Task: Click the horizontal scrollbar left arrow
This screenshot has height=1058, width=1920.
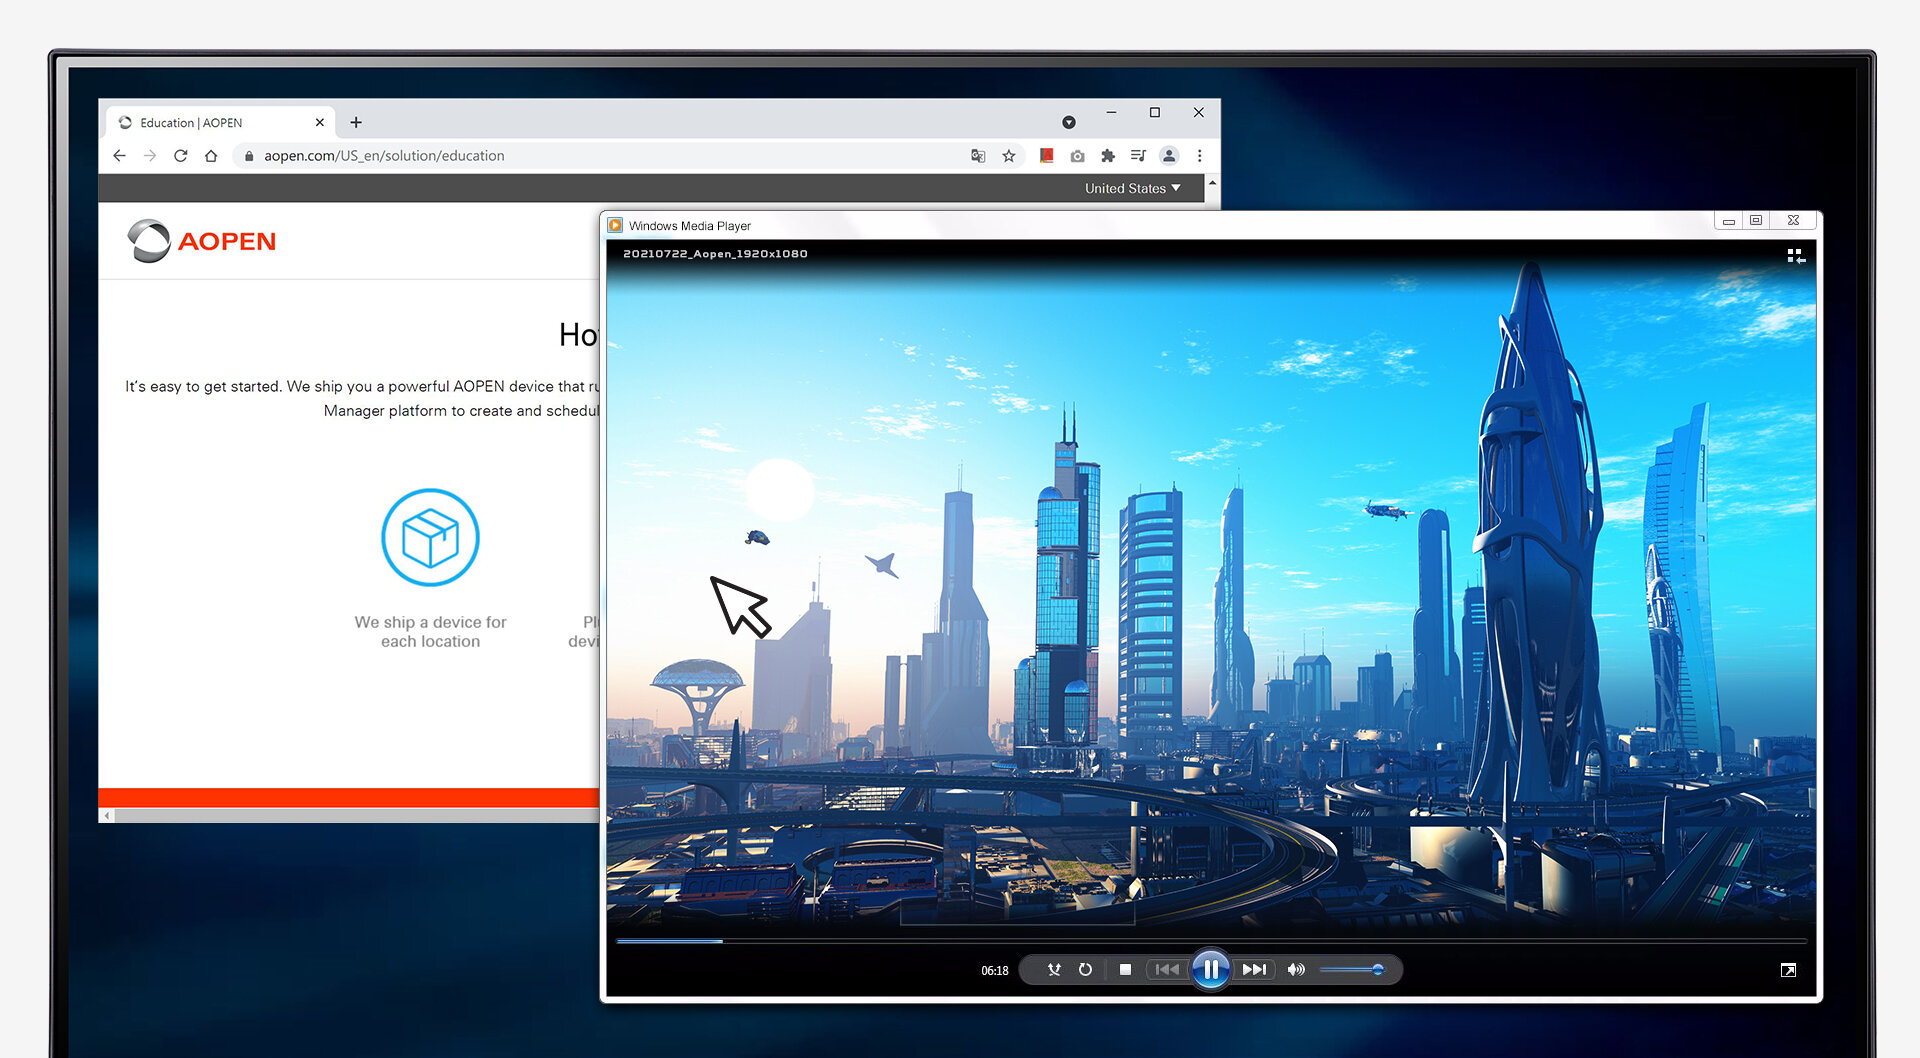Action: coord(107,816)
